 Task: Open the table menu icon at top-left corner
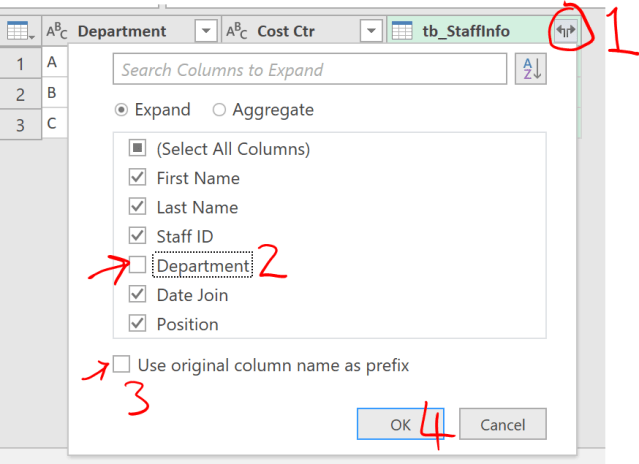[x=20, y=31]
